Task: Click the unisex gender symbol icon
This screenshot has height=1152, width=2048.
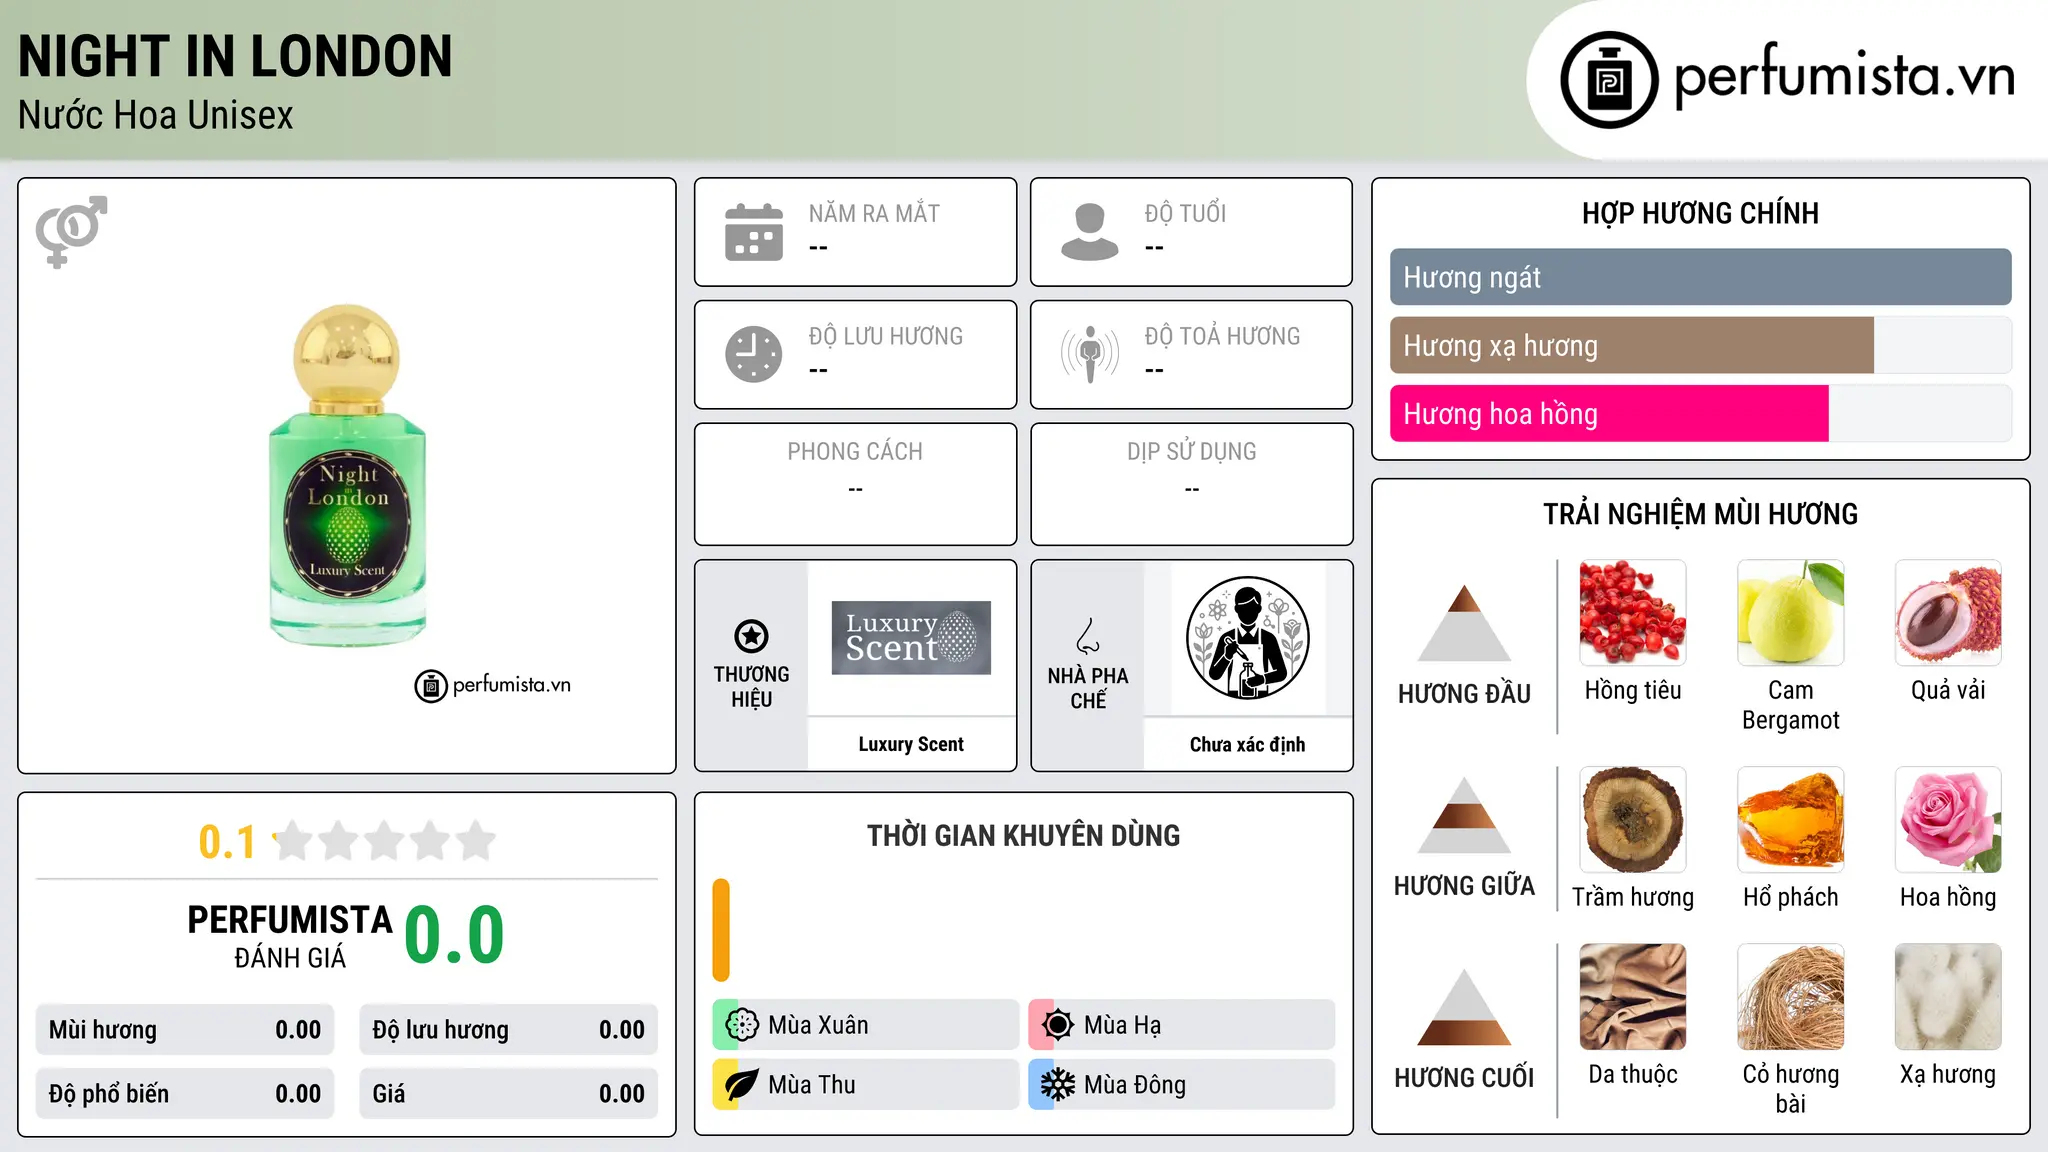Action: pyautogui.click(x=71, y=231)
